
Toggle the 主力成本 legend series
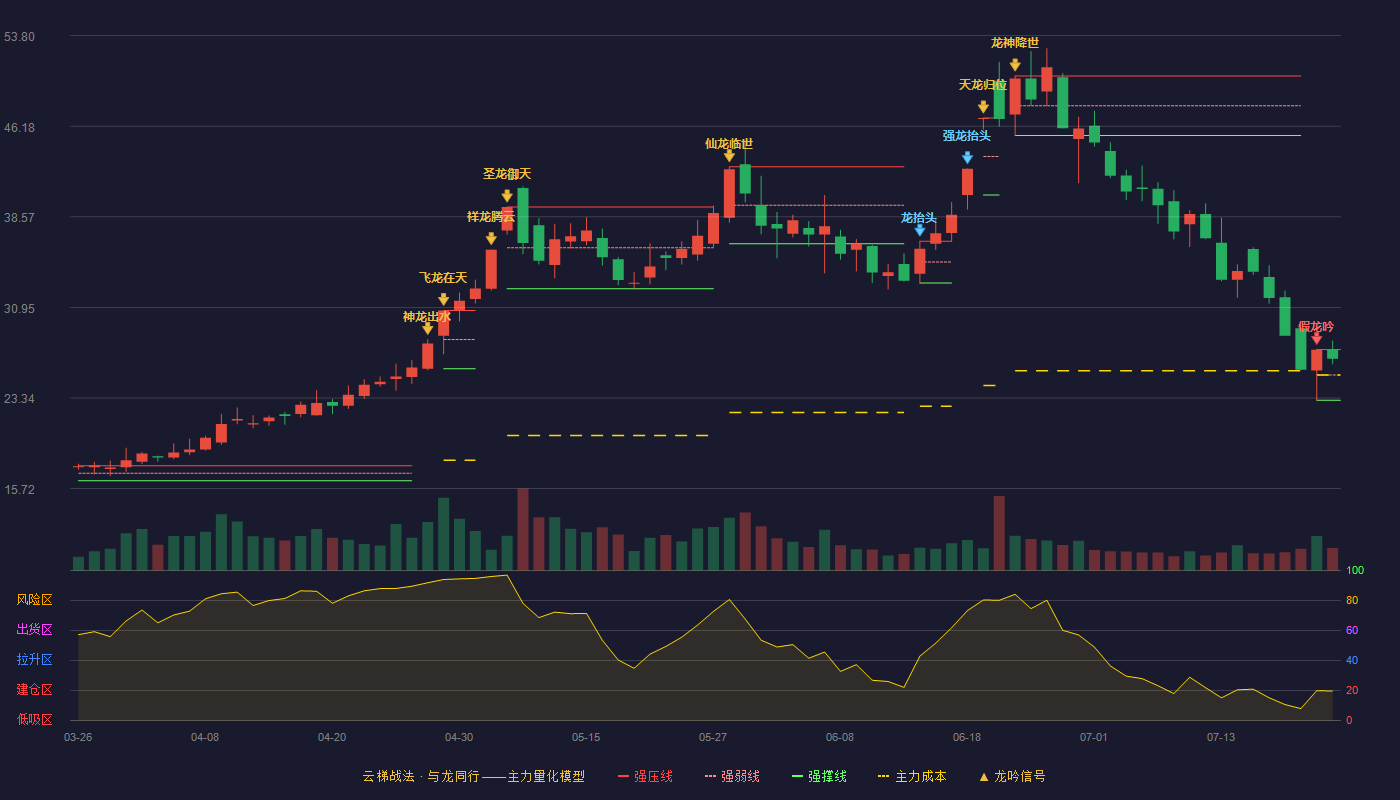coord(912,776)
